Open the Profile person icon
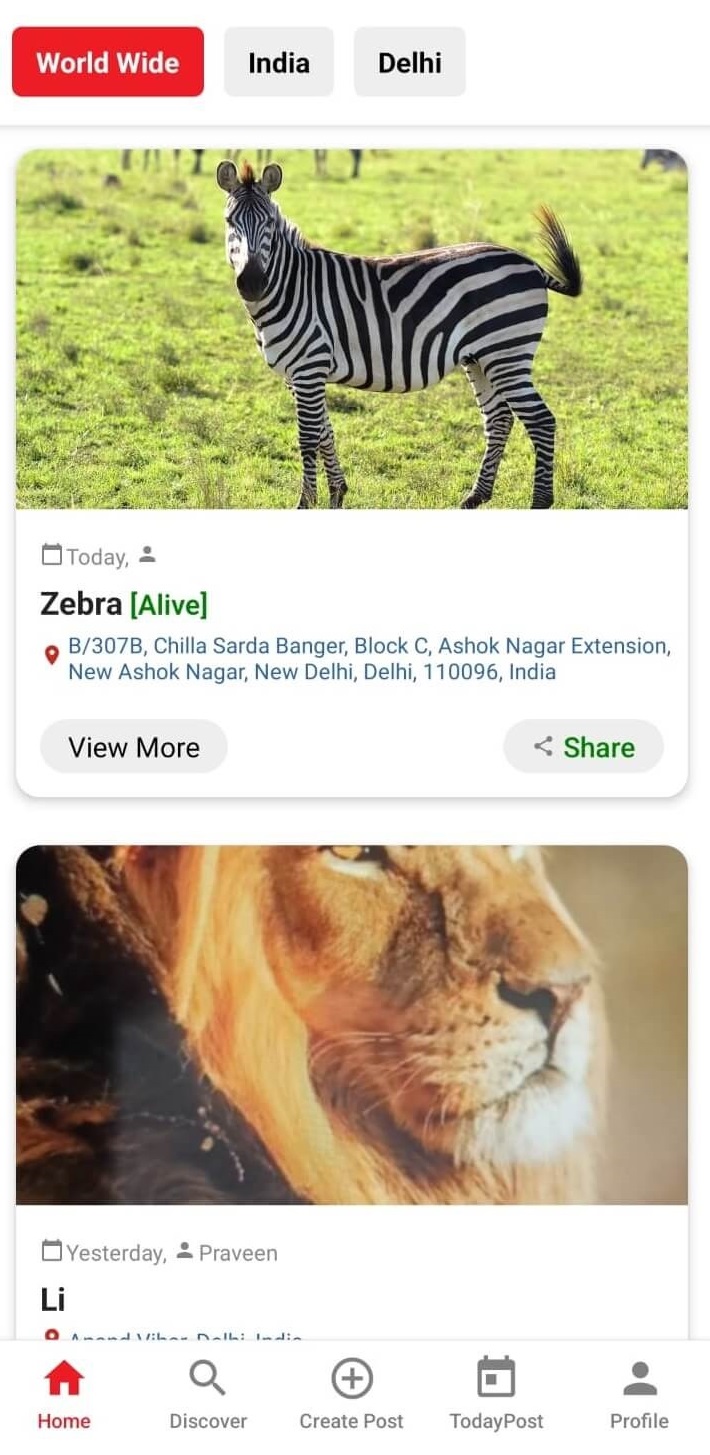 (640, 1379)
